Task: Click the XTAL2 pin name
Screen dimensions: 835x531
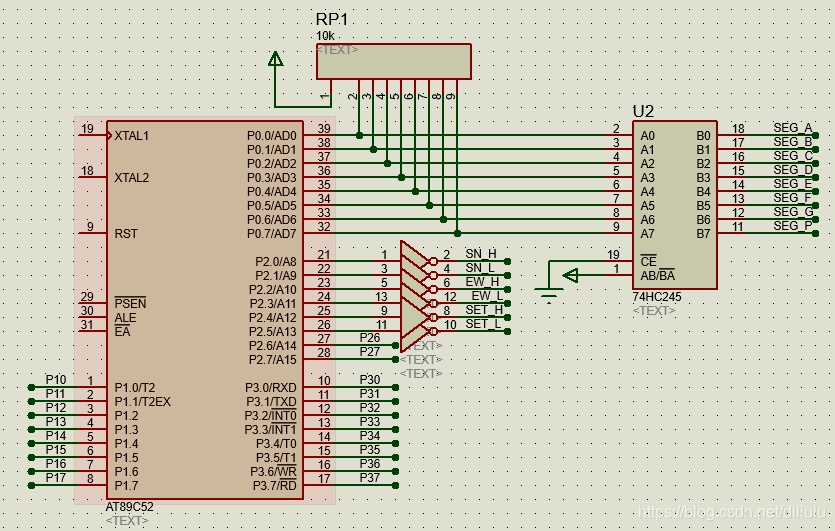Action: click(x=132, y=178)
